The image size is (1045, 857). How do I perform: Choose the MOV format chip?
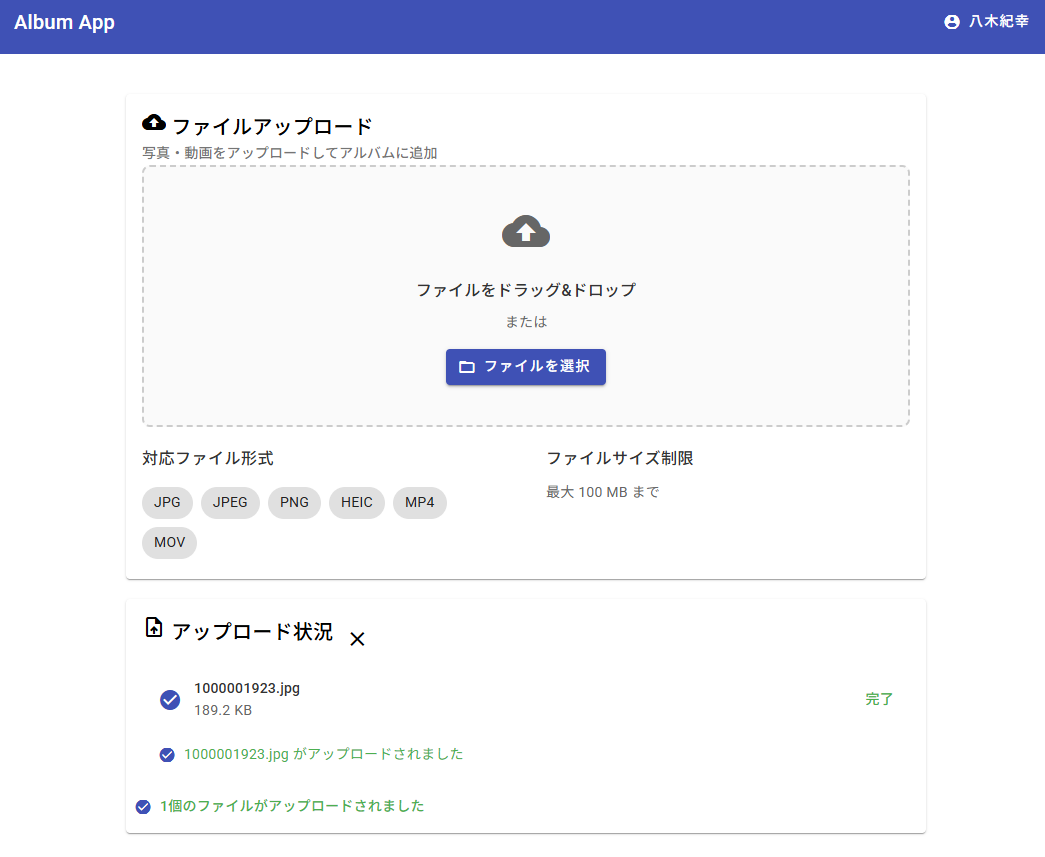click(x=169, y=543)
